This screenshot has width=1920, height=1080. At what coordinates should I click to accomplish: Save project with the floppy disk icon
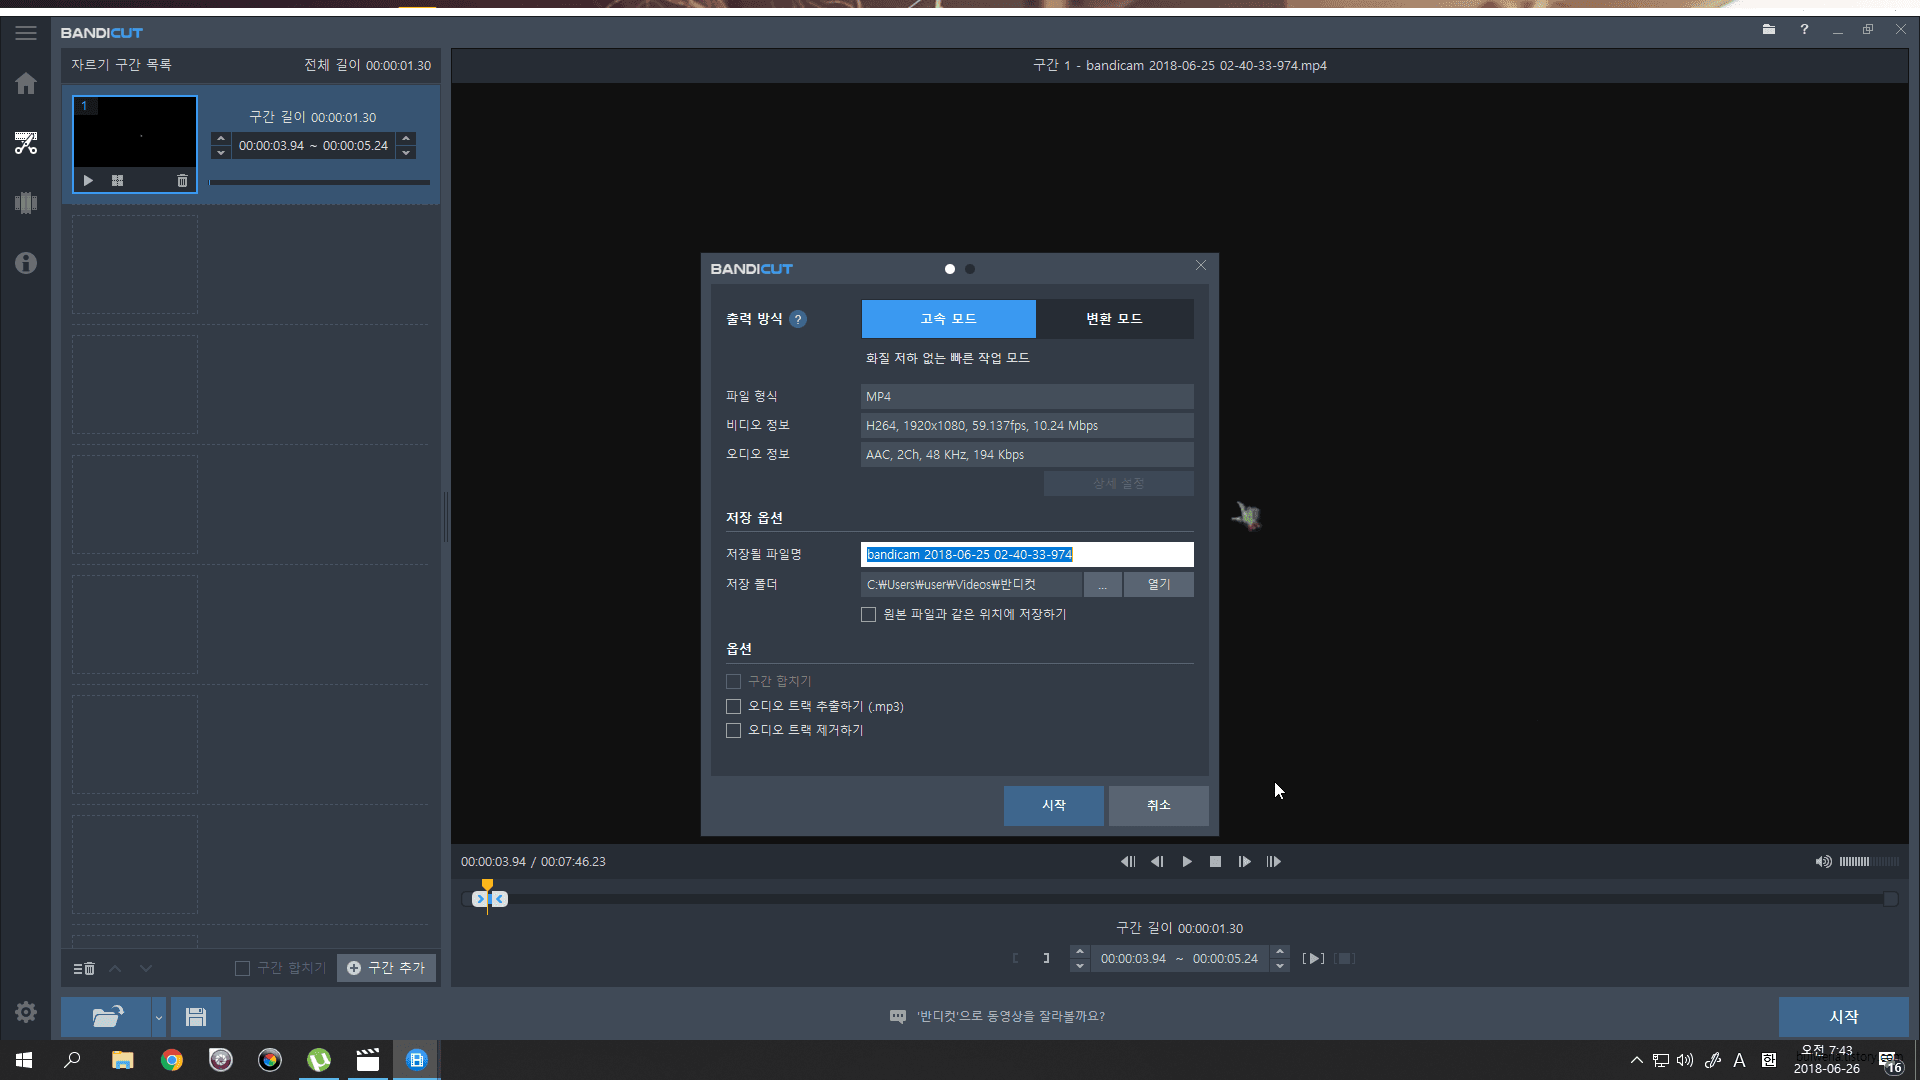[196, 1017]
